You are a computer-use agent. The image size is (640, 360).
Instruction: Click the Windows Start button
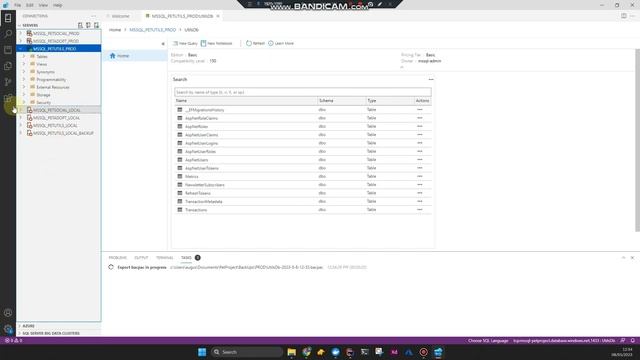(x=202, y=352)
